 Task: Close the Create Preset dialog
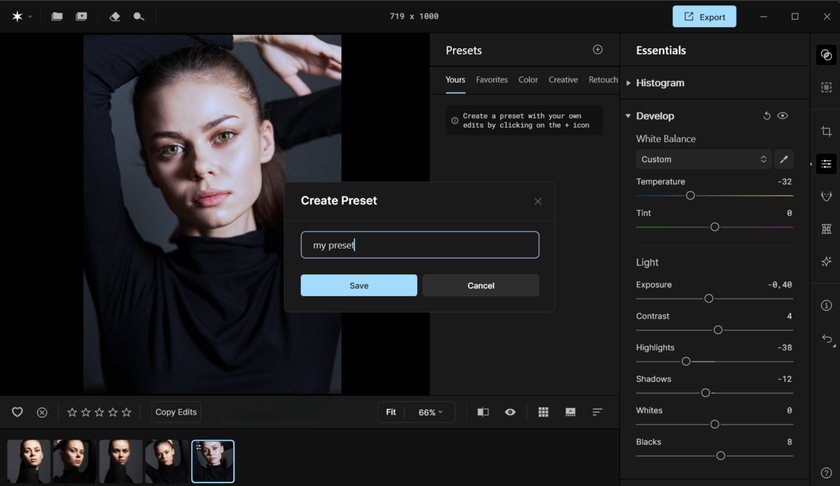point(538,201)
